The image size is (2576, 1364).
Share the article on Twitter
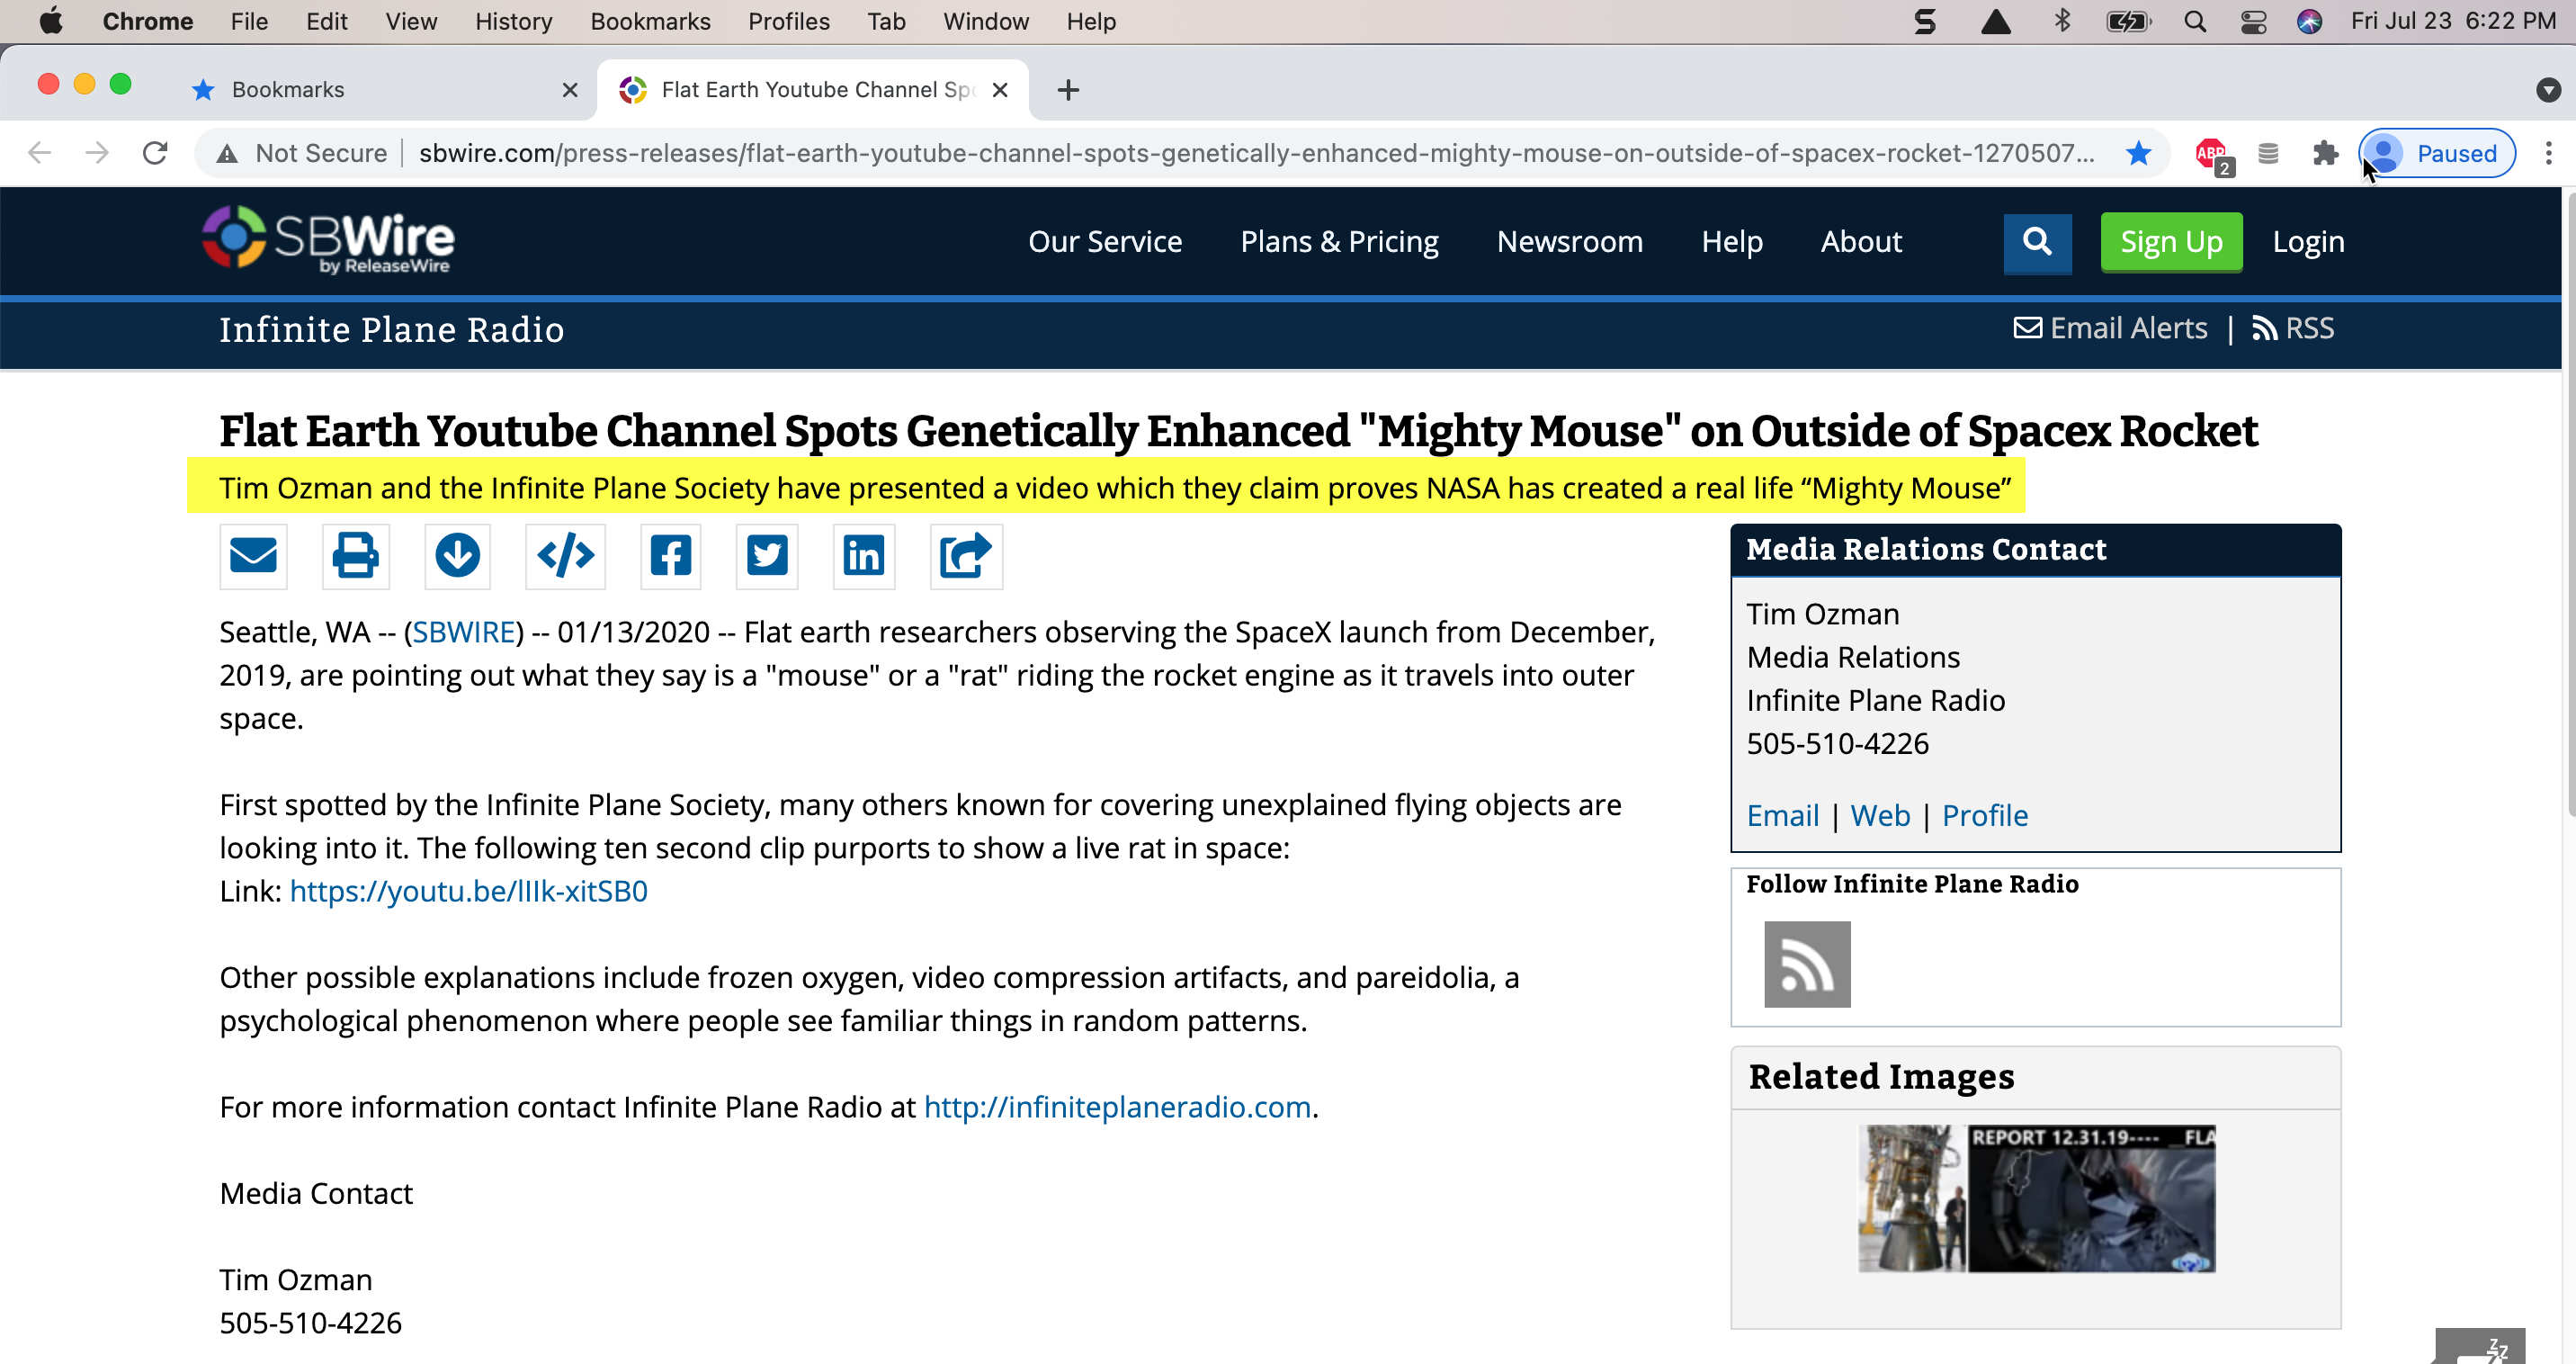point(767,555)
